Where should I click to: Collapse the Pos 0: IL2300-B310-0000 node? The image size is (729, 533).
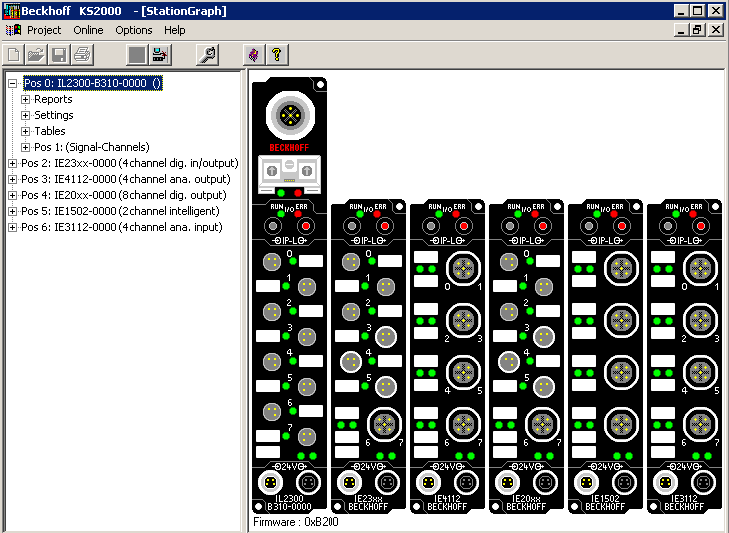(x=13, y=84)
